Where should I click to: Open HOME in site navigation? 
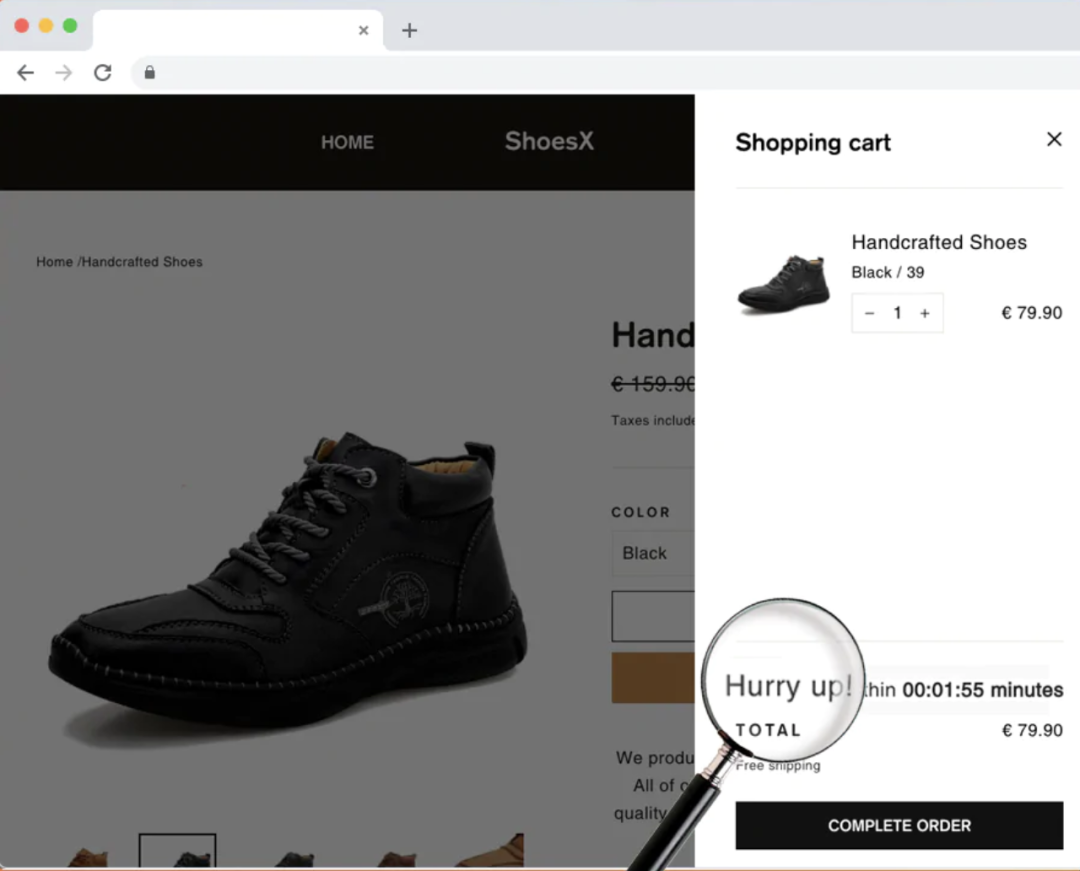[x=347, y=142]
